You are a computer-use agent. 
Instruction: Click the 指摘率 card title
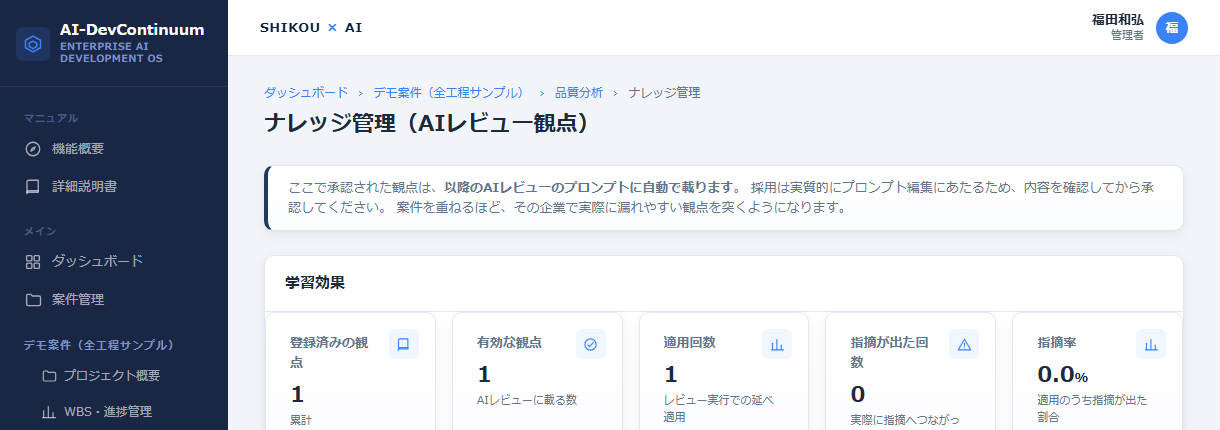point(1057,342)
